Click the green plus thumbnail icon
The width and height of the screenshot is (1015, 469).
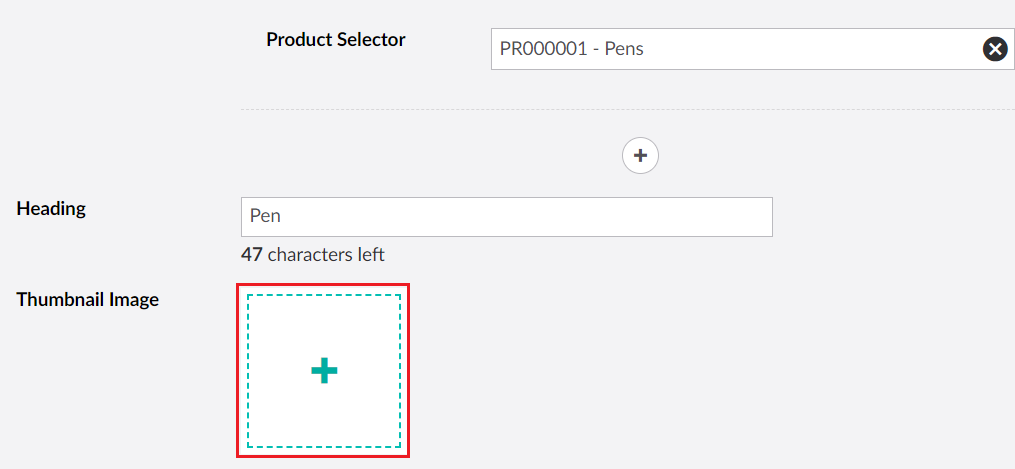click(x=324, y=371)
